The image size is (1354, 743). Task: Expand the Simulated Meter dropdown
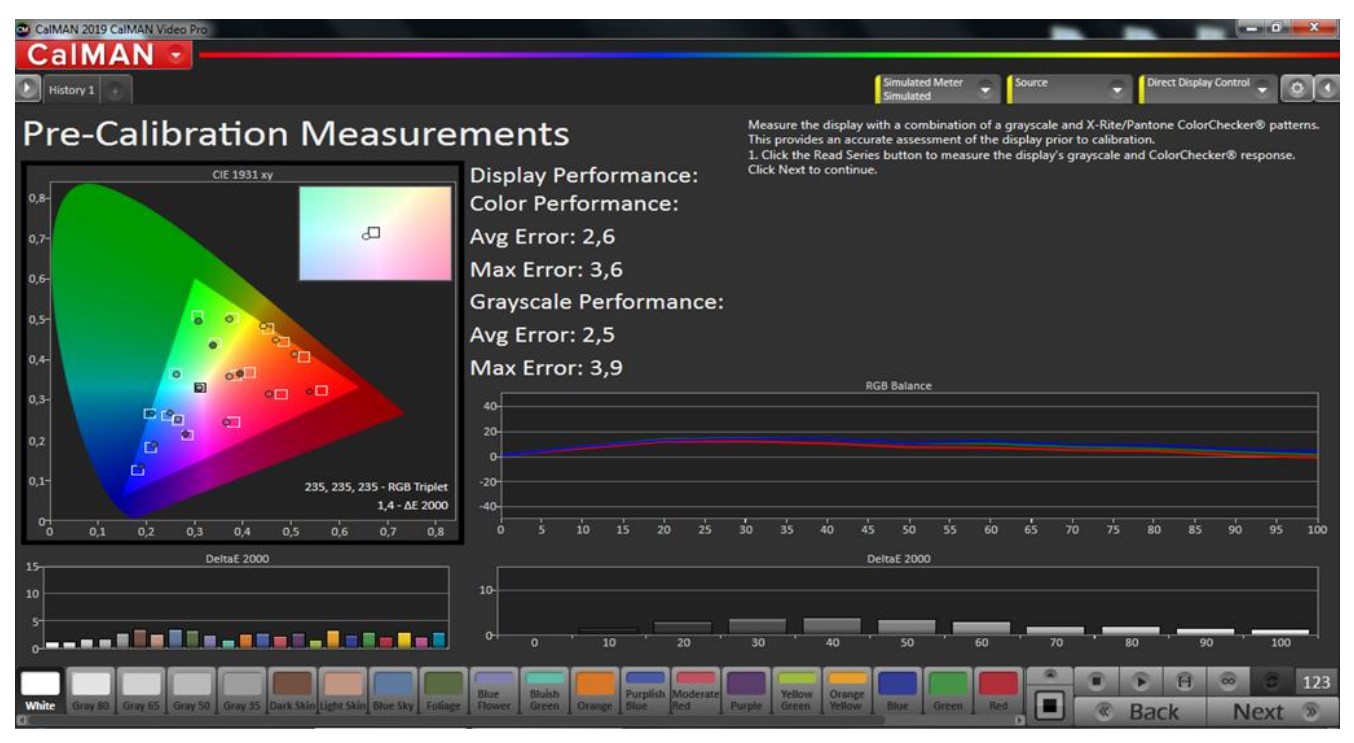pos(986,89)
